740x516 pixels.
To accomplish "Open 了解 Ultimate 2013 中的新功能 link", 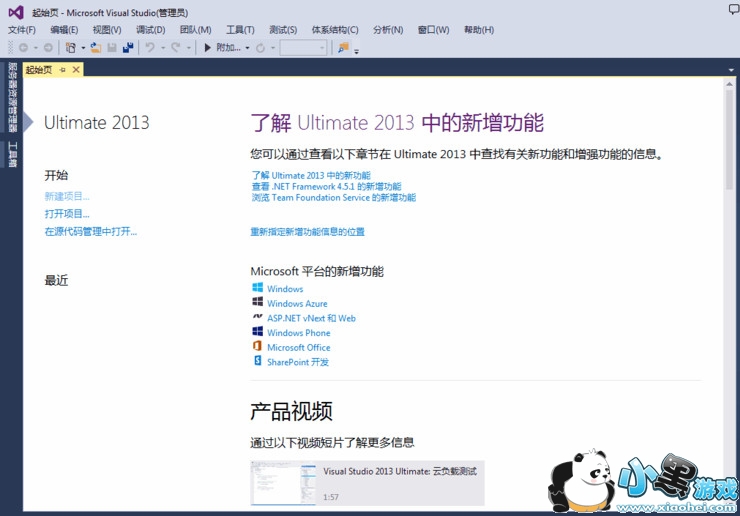I will coord(311,175).
